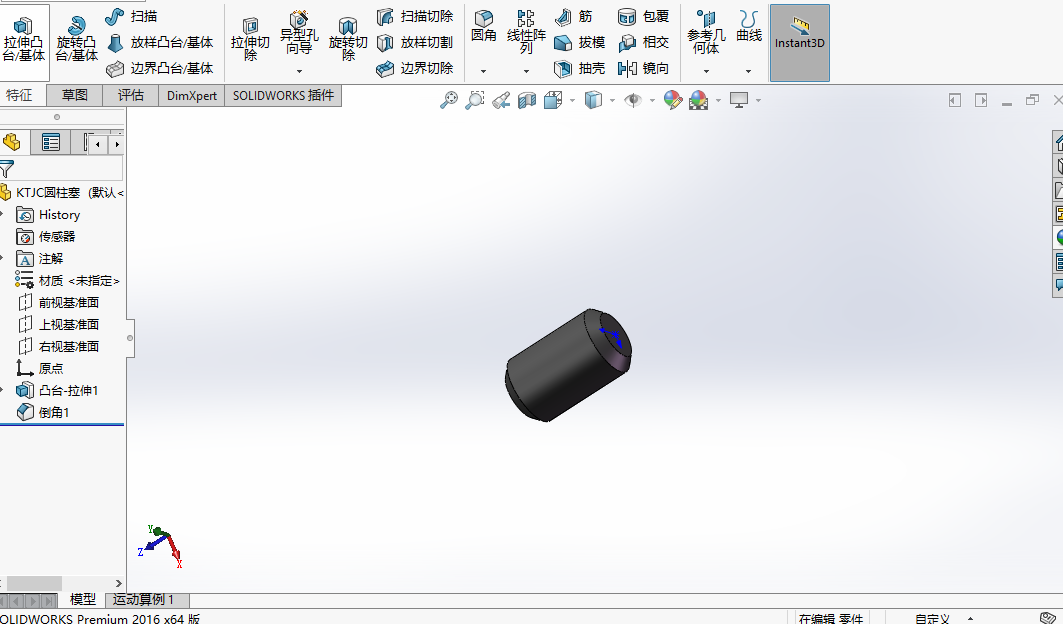Switch to the 运动算例 1 tab

(147, 600)
